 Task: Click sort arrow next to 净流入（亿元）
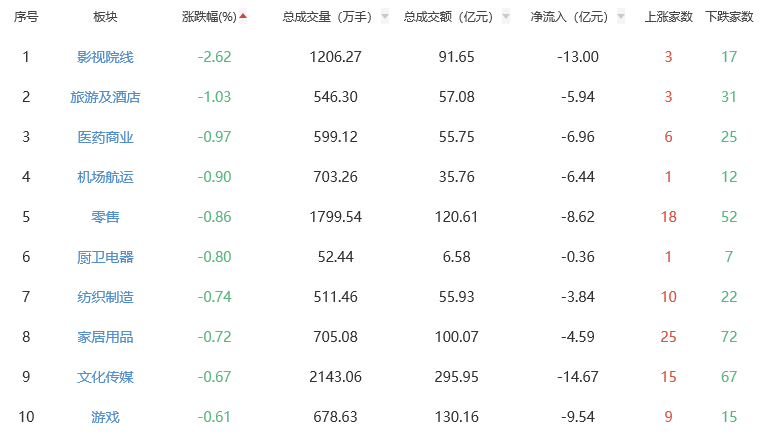click(622, 17)
